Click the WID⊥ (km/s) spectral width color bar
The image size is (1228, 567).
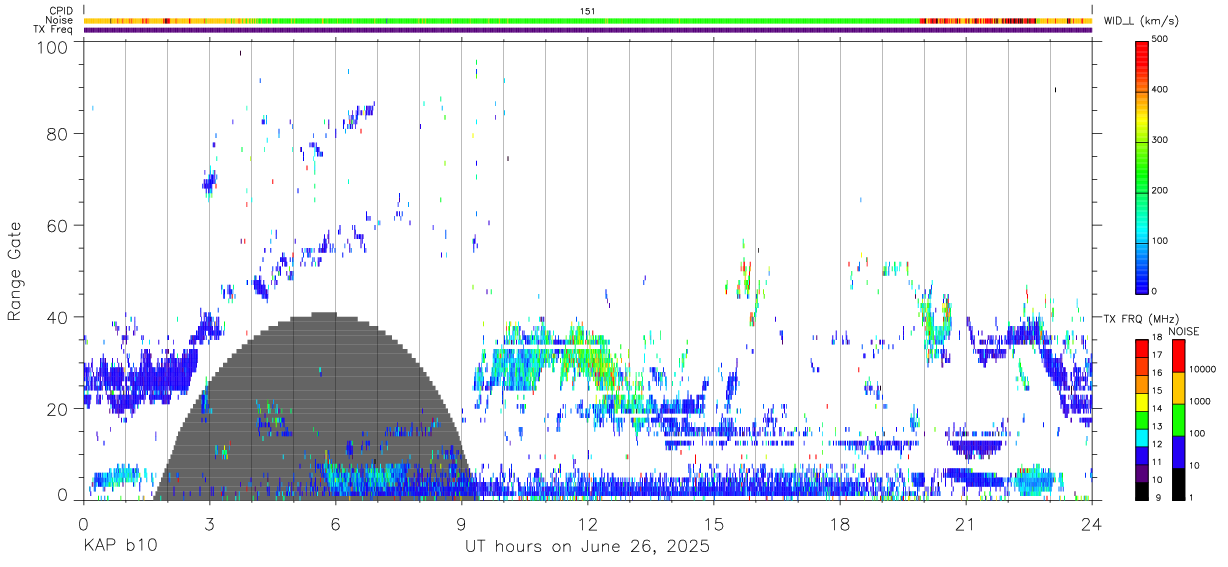tap(1142, 166)
